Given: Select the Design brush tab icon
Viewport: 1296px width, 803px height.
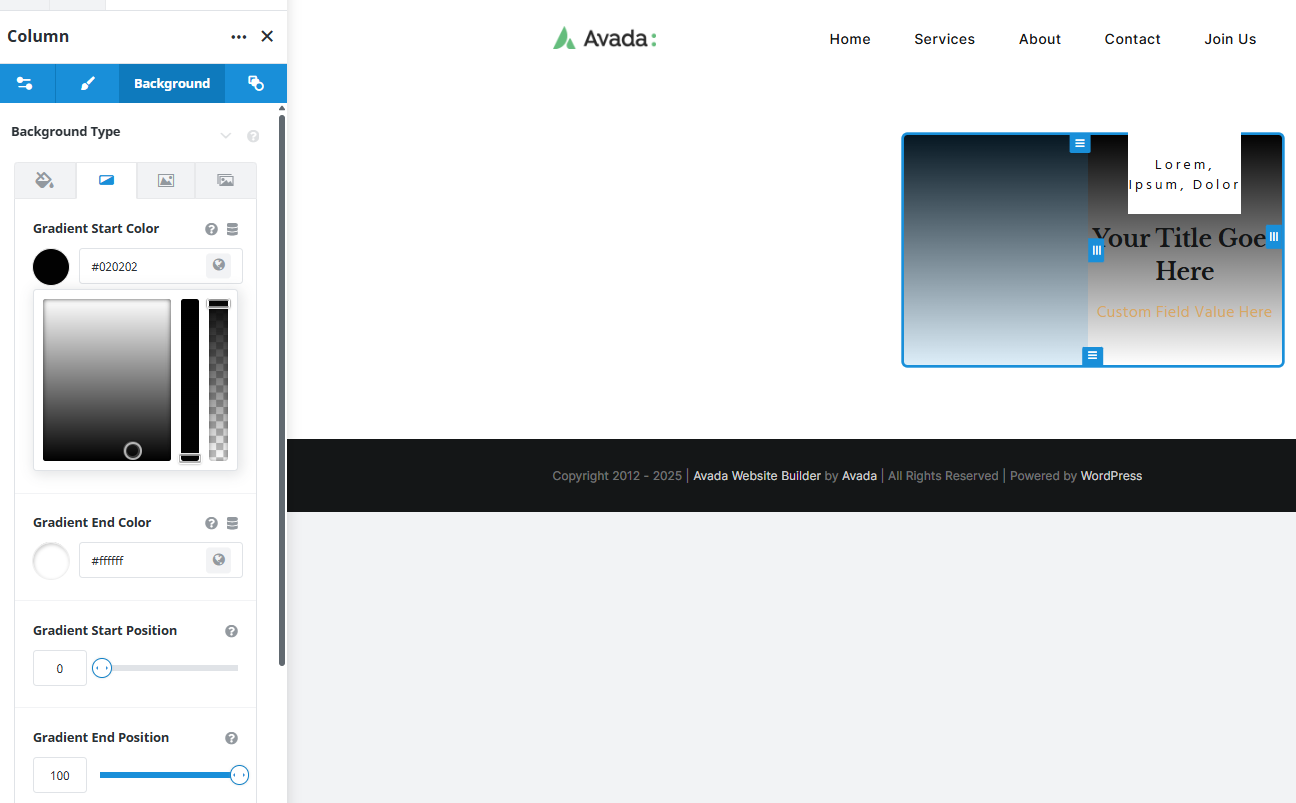Looking at the screenshot, I should 86,83.
